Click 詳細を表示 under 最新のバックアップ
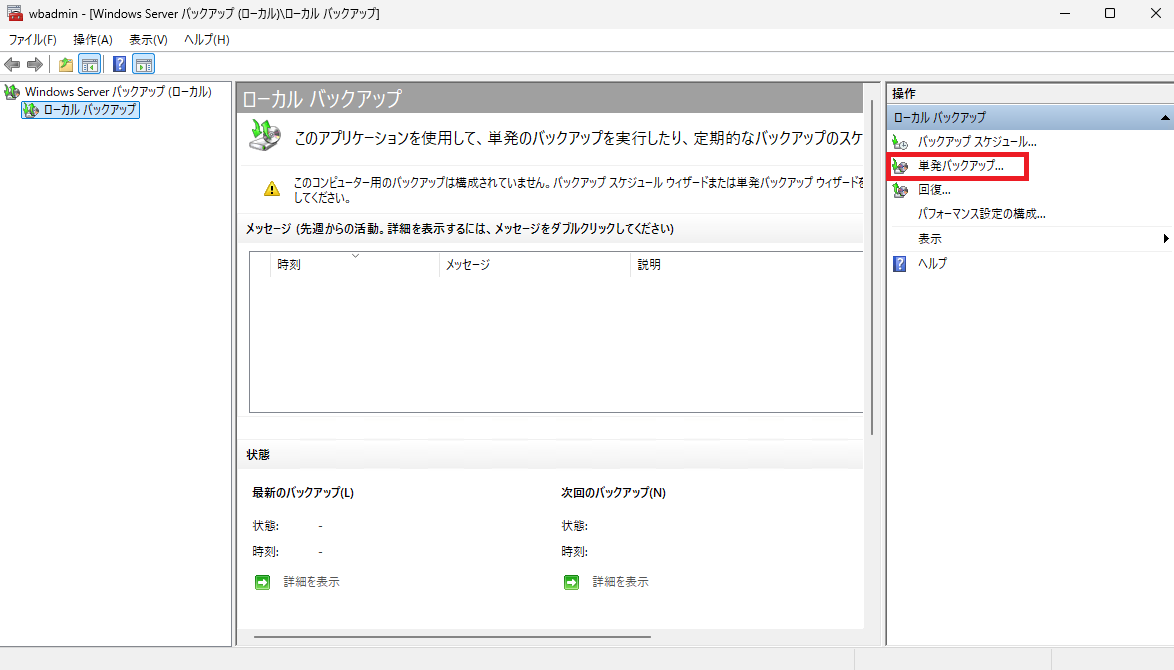Viewport: 1174px width, 670px height. click(311, 582)
